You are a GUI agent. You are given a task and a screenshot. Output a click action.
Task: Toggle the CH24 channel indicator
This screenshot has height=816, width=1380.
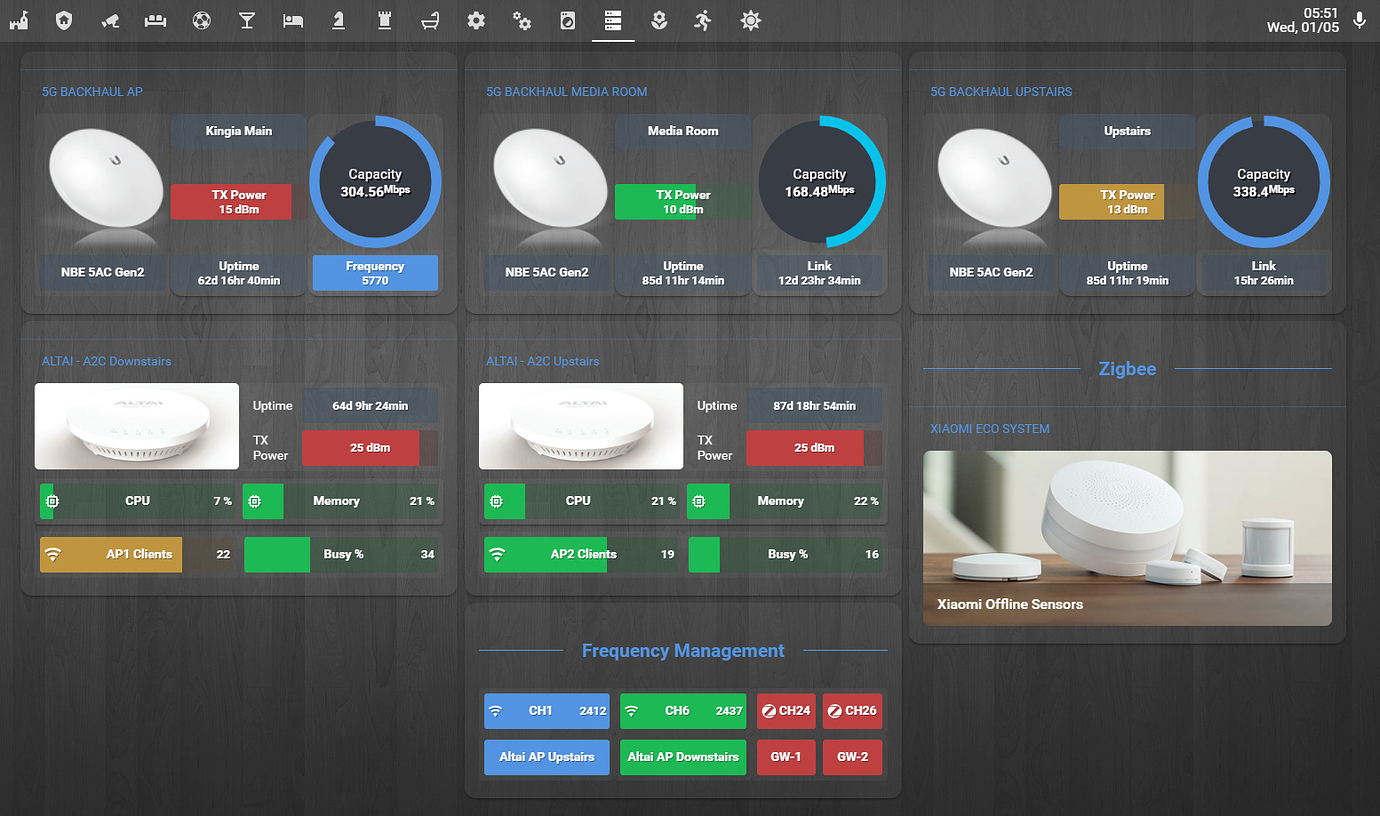coord(786,711)
